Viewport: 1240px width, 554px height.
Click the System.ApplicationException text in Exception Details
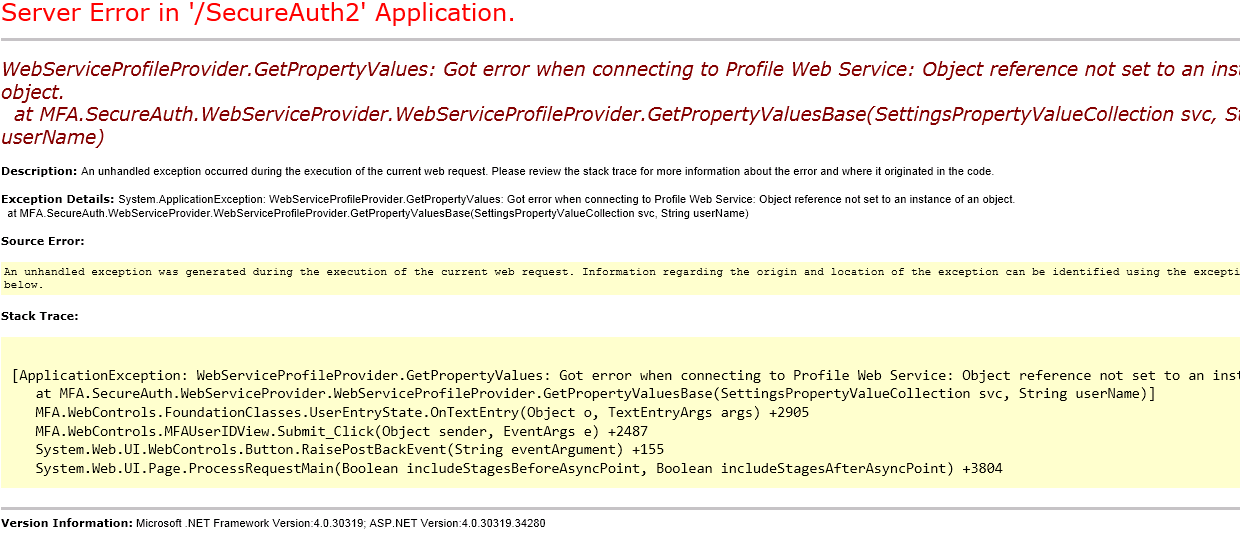pyautogui.click(x=191, y=200)
